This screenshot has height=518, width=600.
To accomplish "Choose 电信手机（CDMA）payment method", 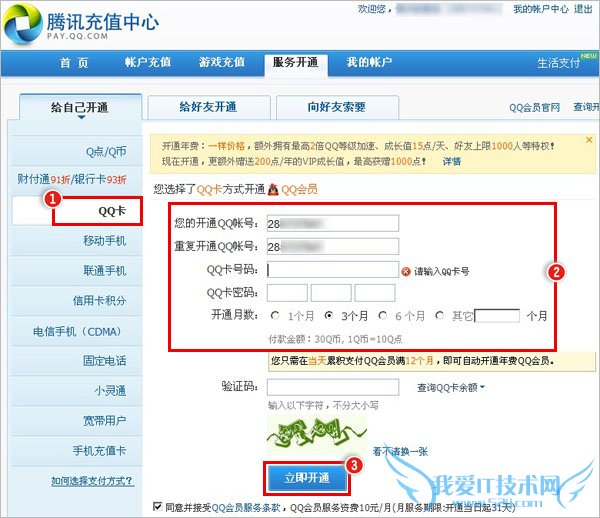I will pyautogui.click(x=77, y=331).
